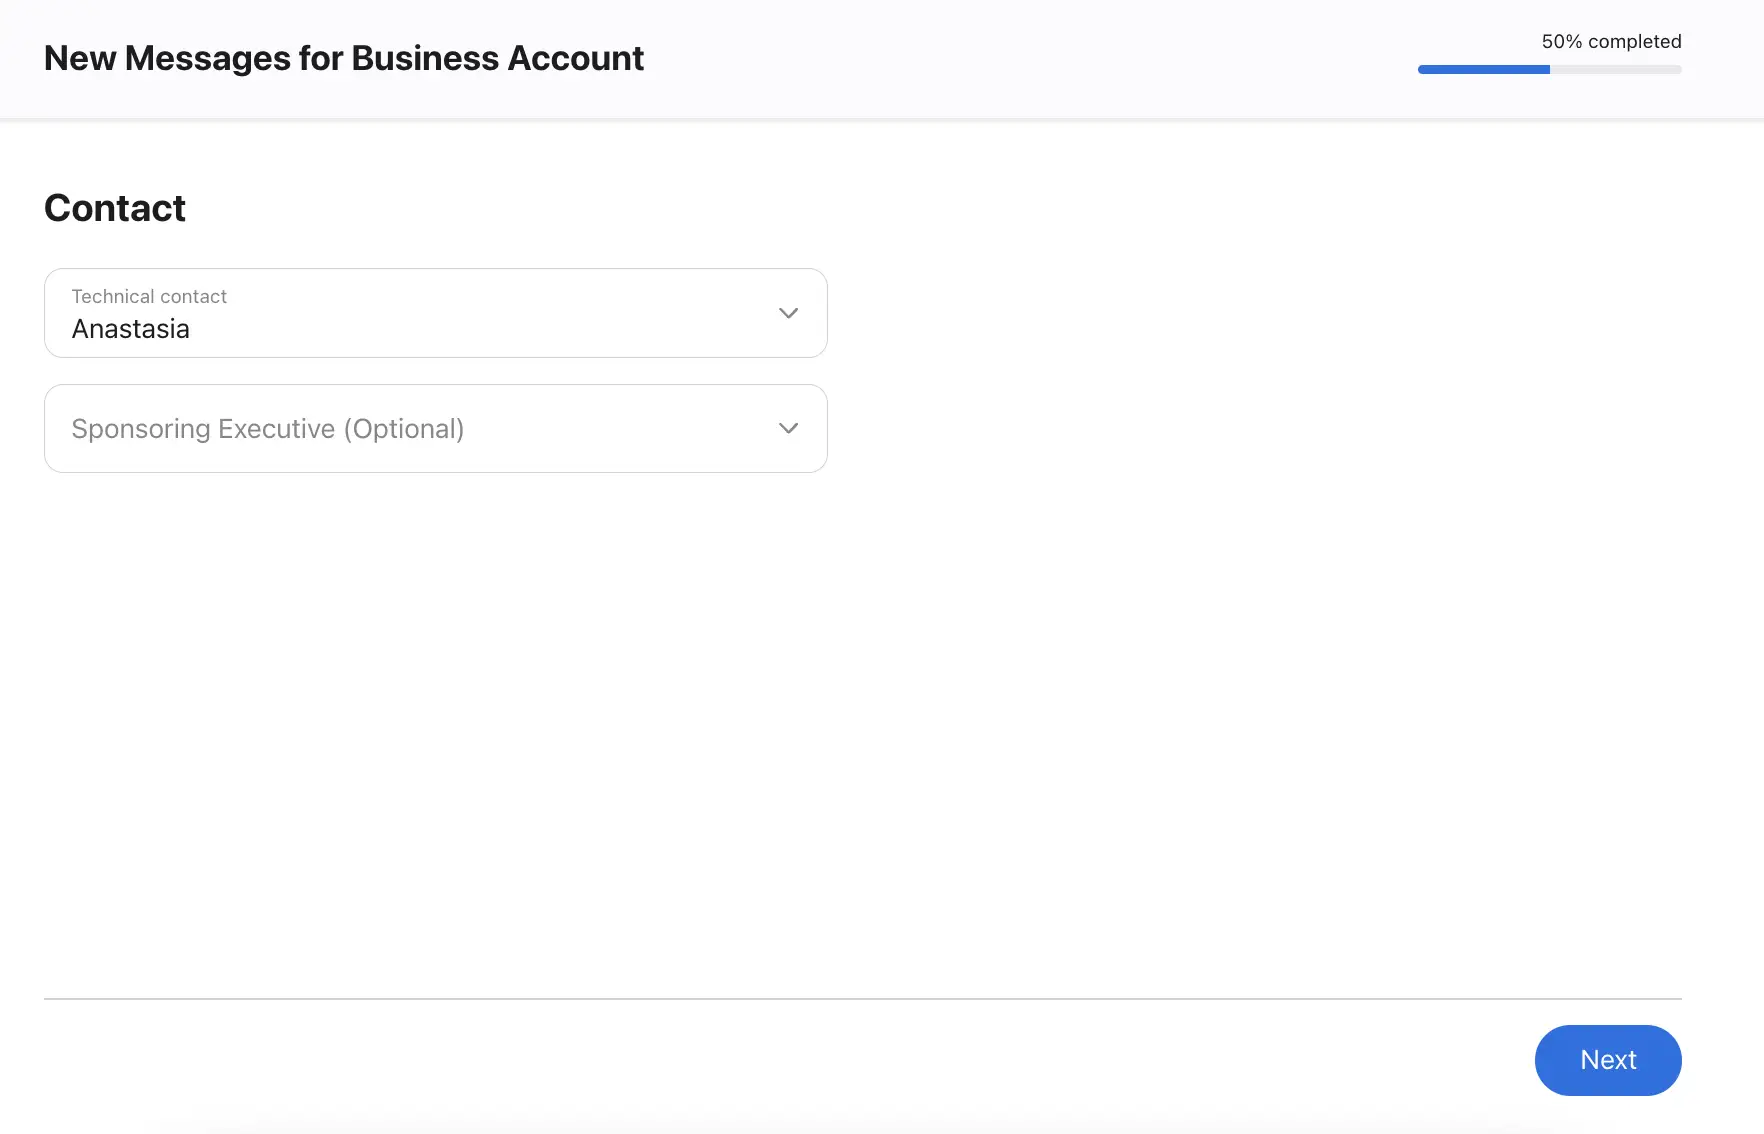Viewport: 1764px width, 1134px height.
Task: Click the gray unfilled portion of progress bar
Action: pos(1615,70)
